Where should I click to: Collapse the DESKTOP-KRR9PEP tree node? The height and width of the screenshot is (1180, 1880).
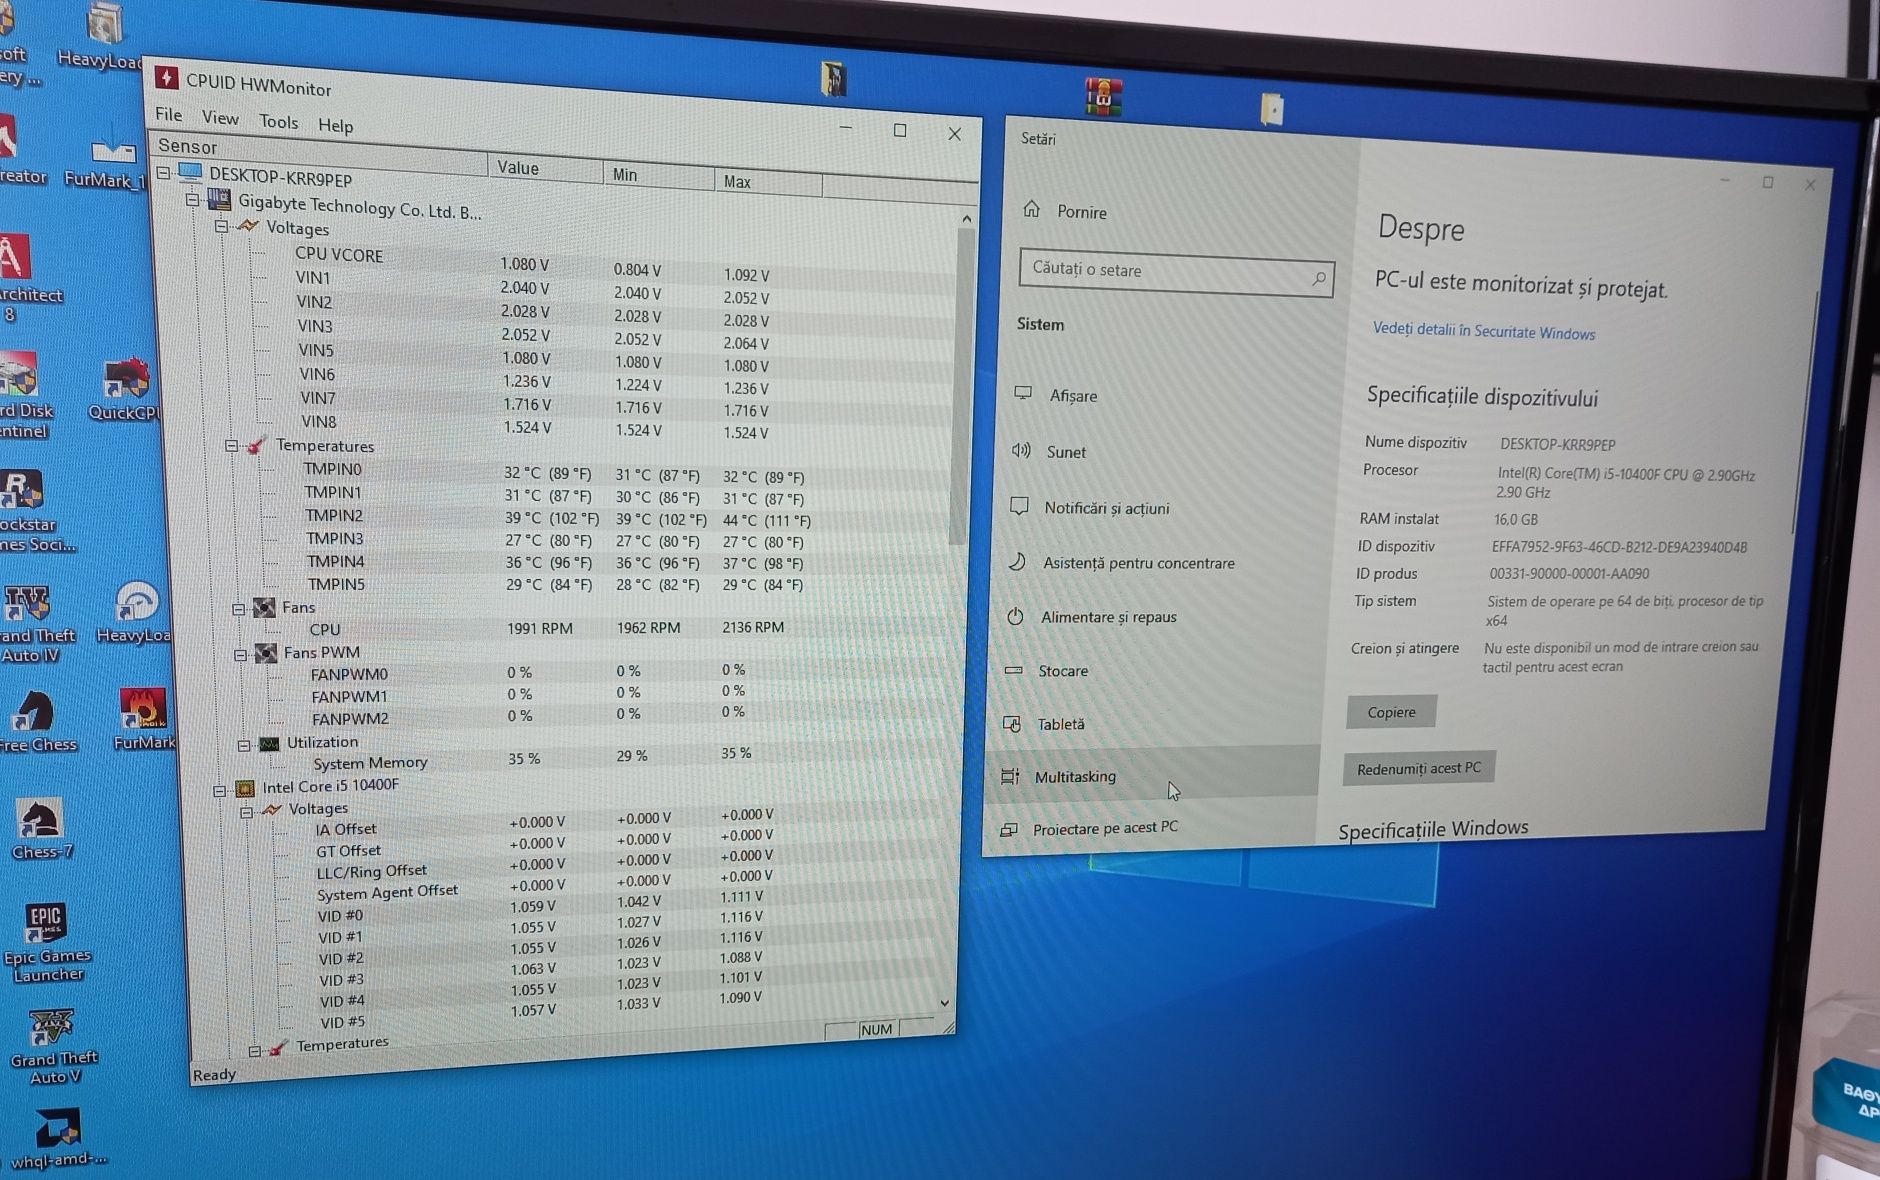163,172
